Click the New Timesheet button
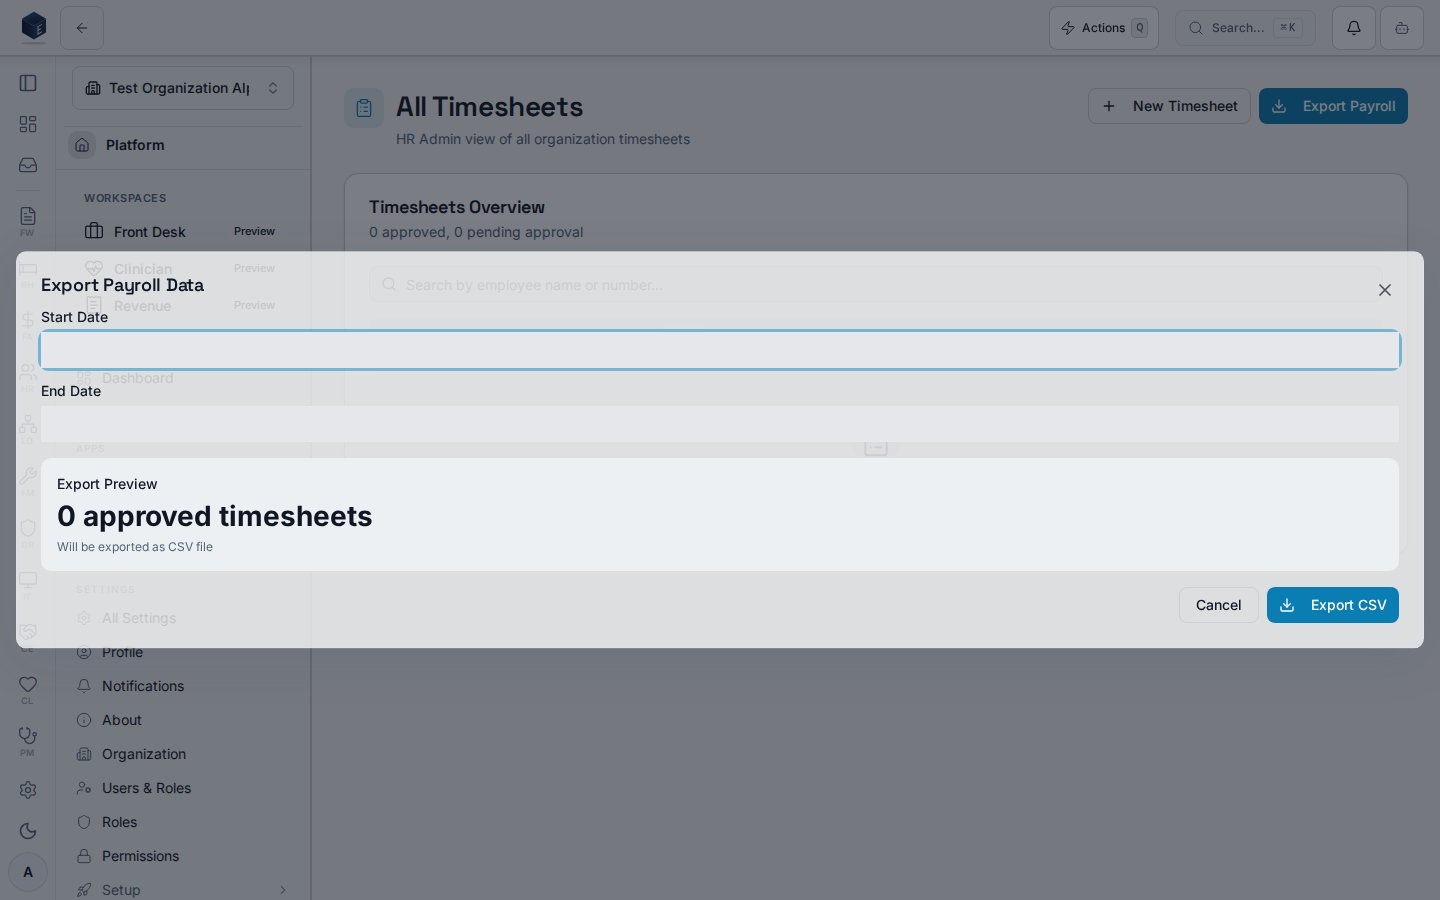Screen dimensions: 1440x900 coord(1169,106)
